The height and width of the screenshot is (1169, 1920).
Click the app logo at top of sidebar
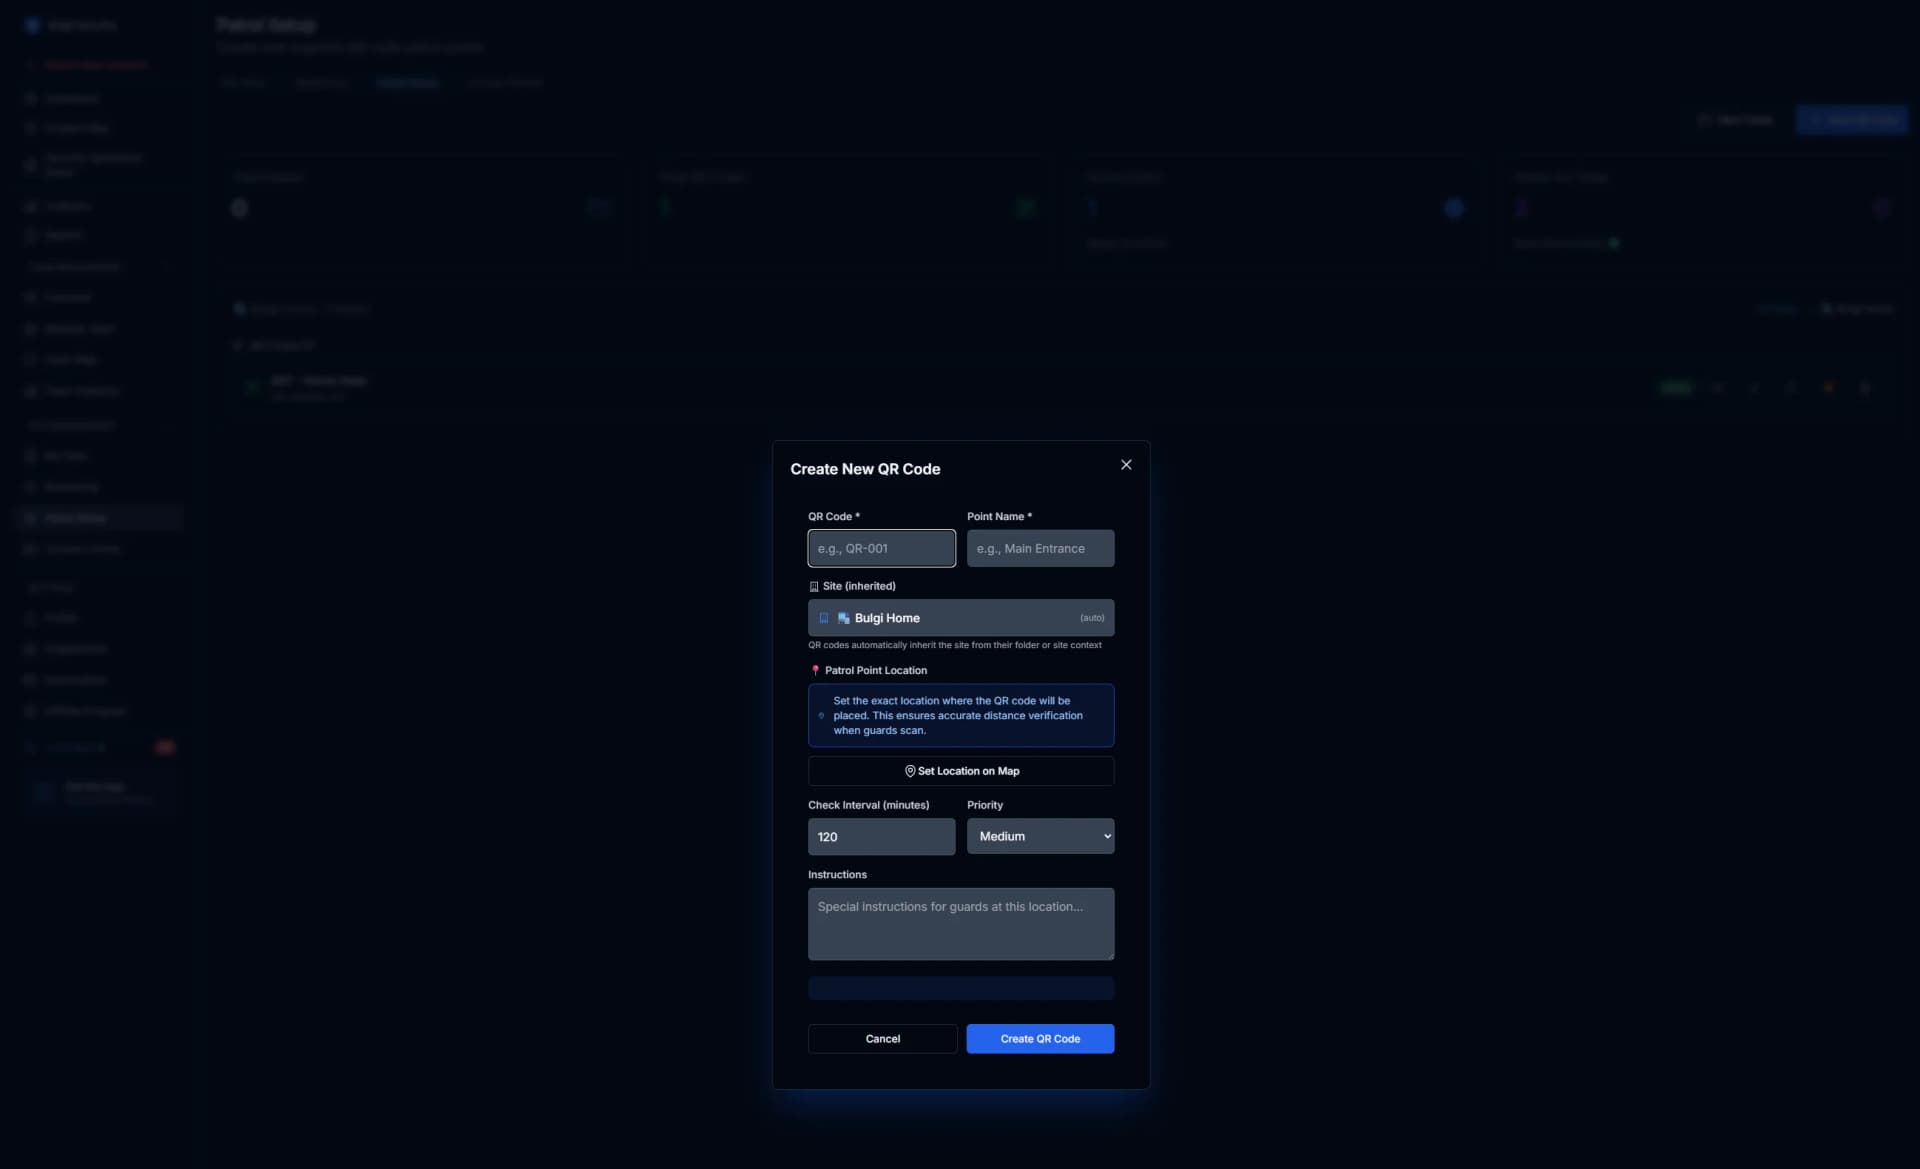[x=32, y=25]
